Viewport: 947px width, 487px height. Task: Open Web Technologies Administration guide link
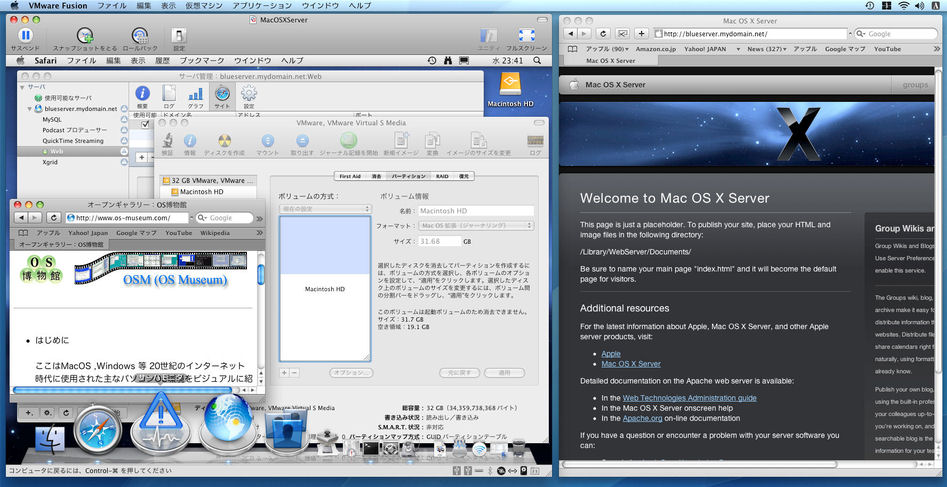coord(689,398)
